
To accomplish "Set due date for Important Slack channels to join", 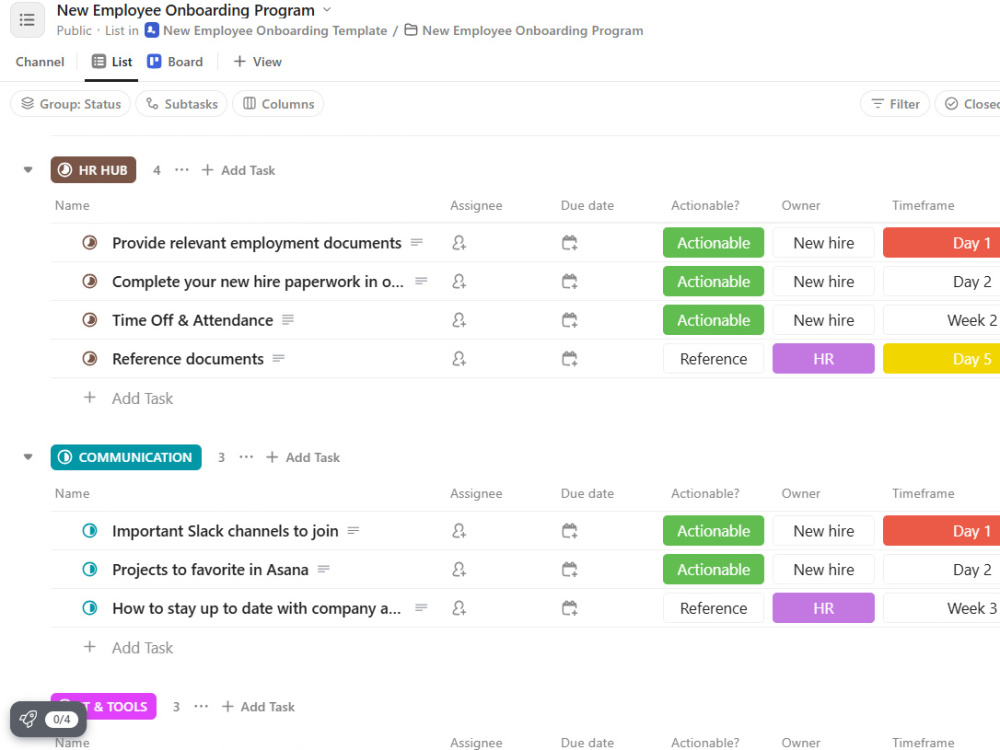I will (x=570, y=531).
